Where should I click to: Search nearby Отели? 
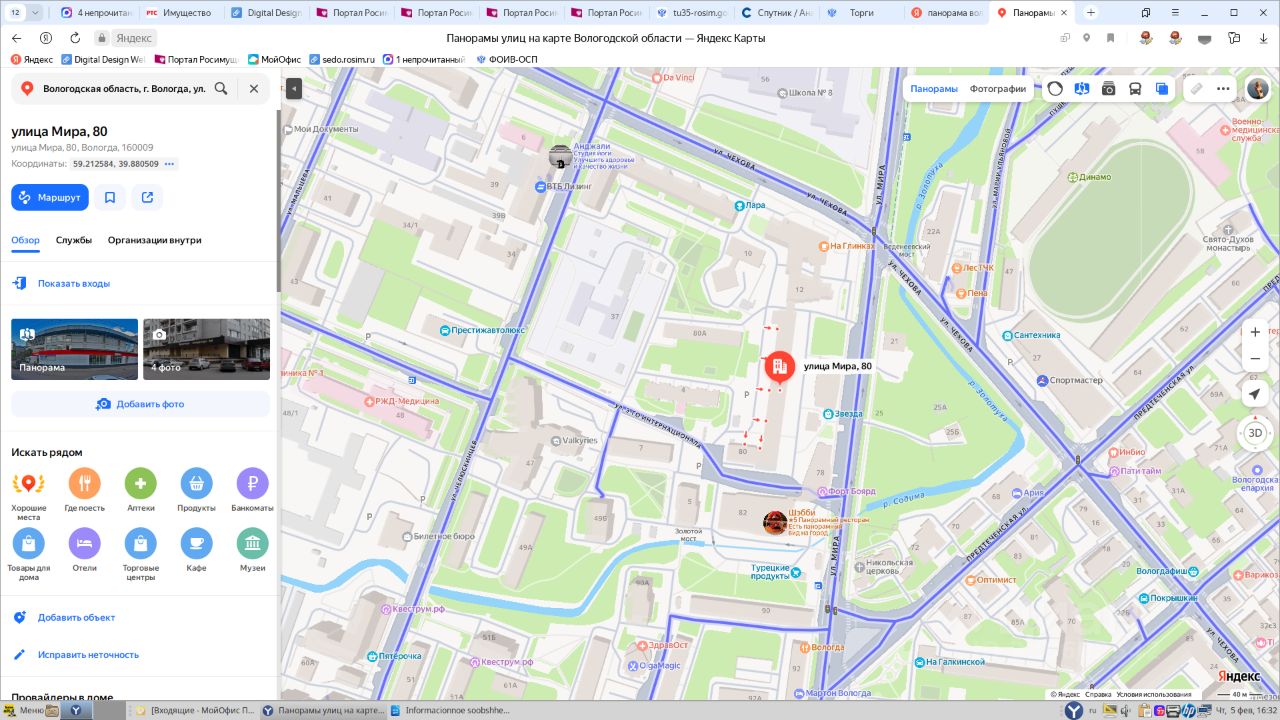click(84, 551)
